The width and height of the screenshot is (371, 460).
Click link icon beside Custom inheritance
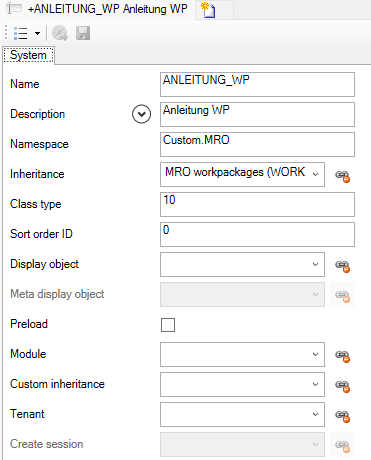click(x=342, y=386)
